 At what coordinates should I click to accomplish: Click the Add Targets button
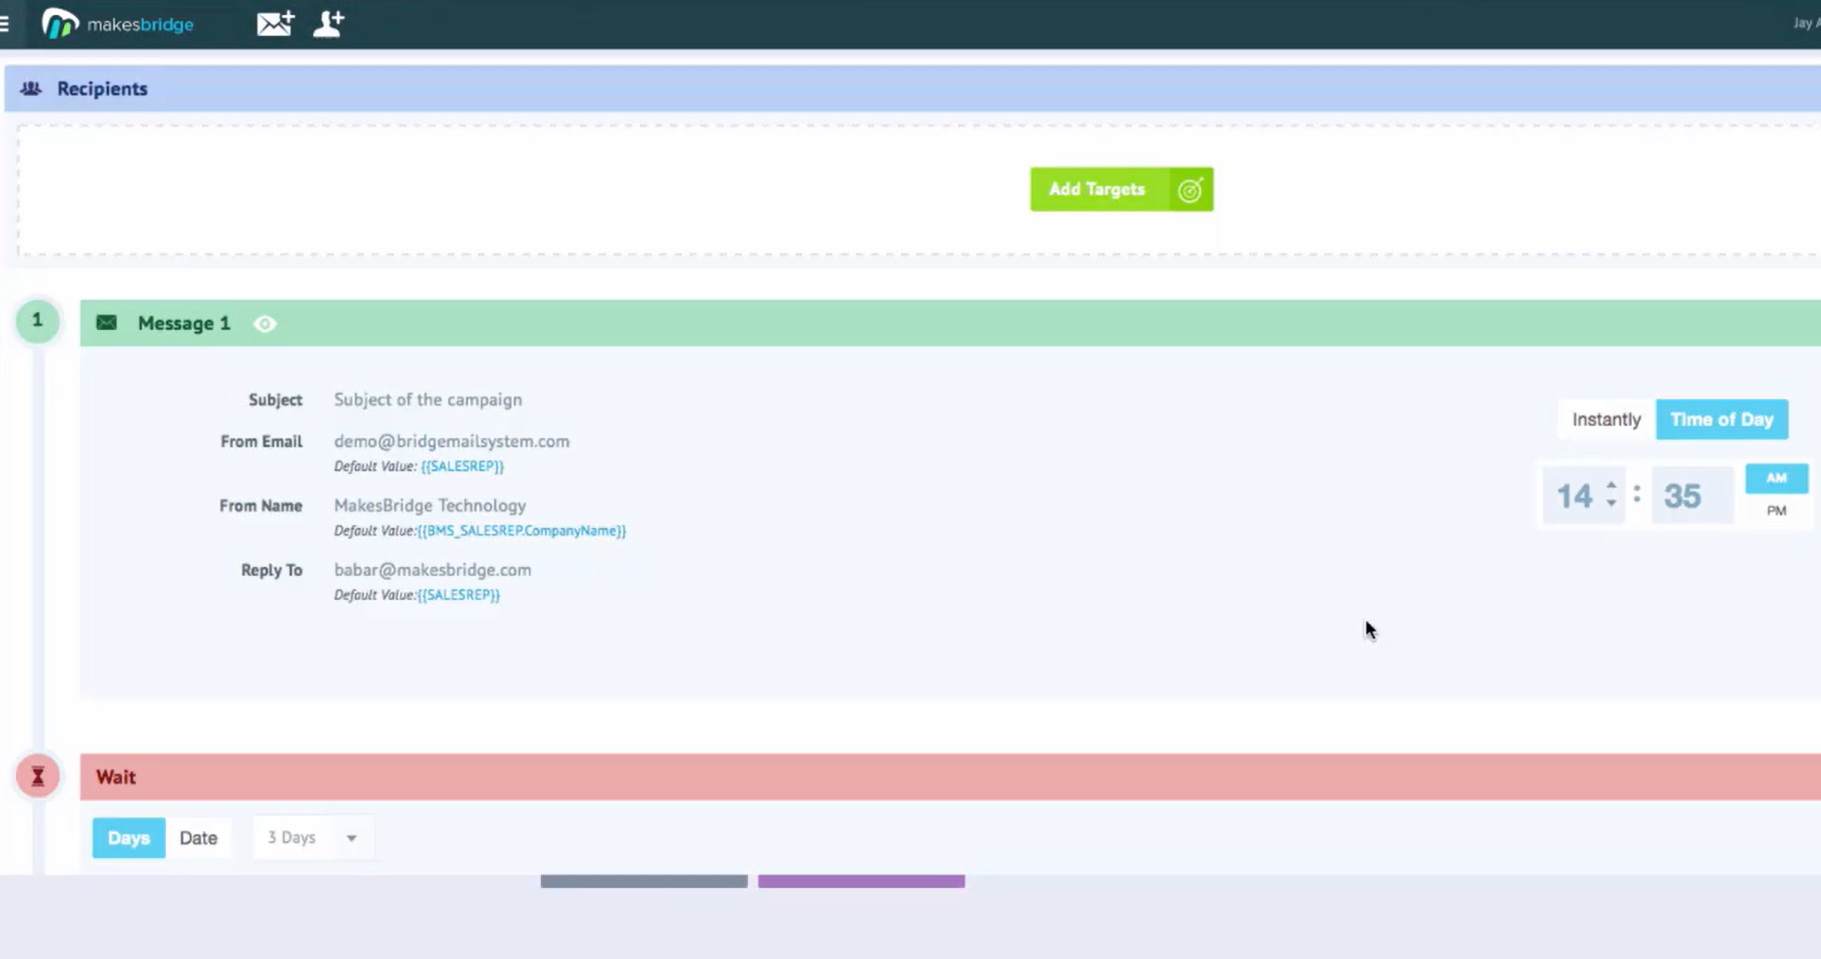1096,189
